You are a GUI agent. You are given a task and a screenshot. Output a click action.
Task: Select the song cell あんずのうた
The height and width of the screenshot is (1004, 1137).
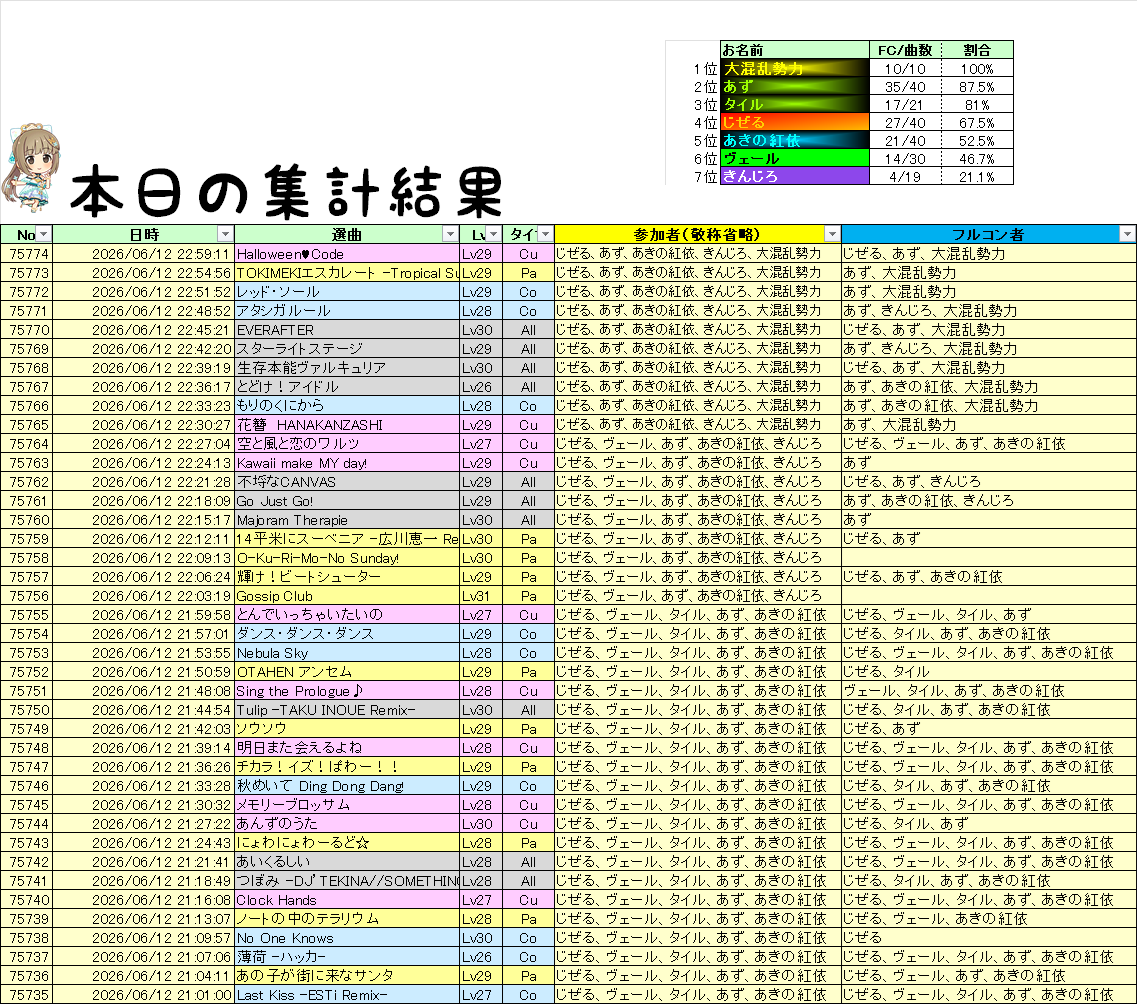(x=347, y=823)
